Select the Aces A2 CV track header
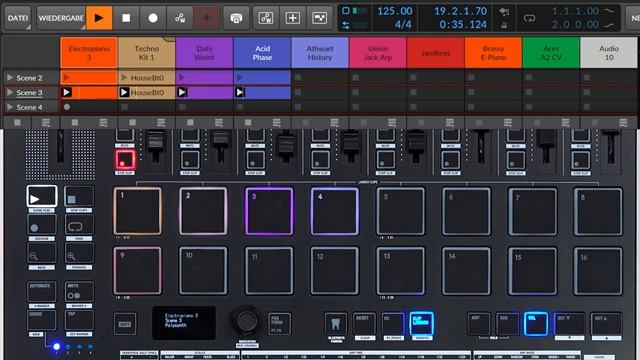This screenshot has width=640, height=360. (551, 53)
